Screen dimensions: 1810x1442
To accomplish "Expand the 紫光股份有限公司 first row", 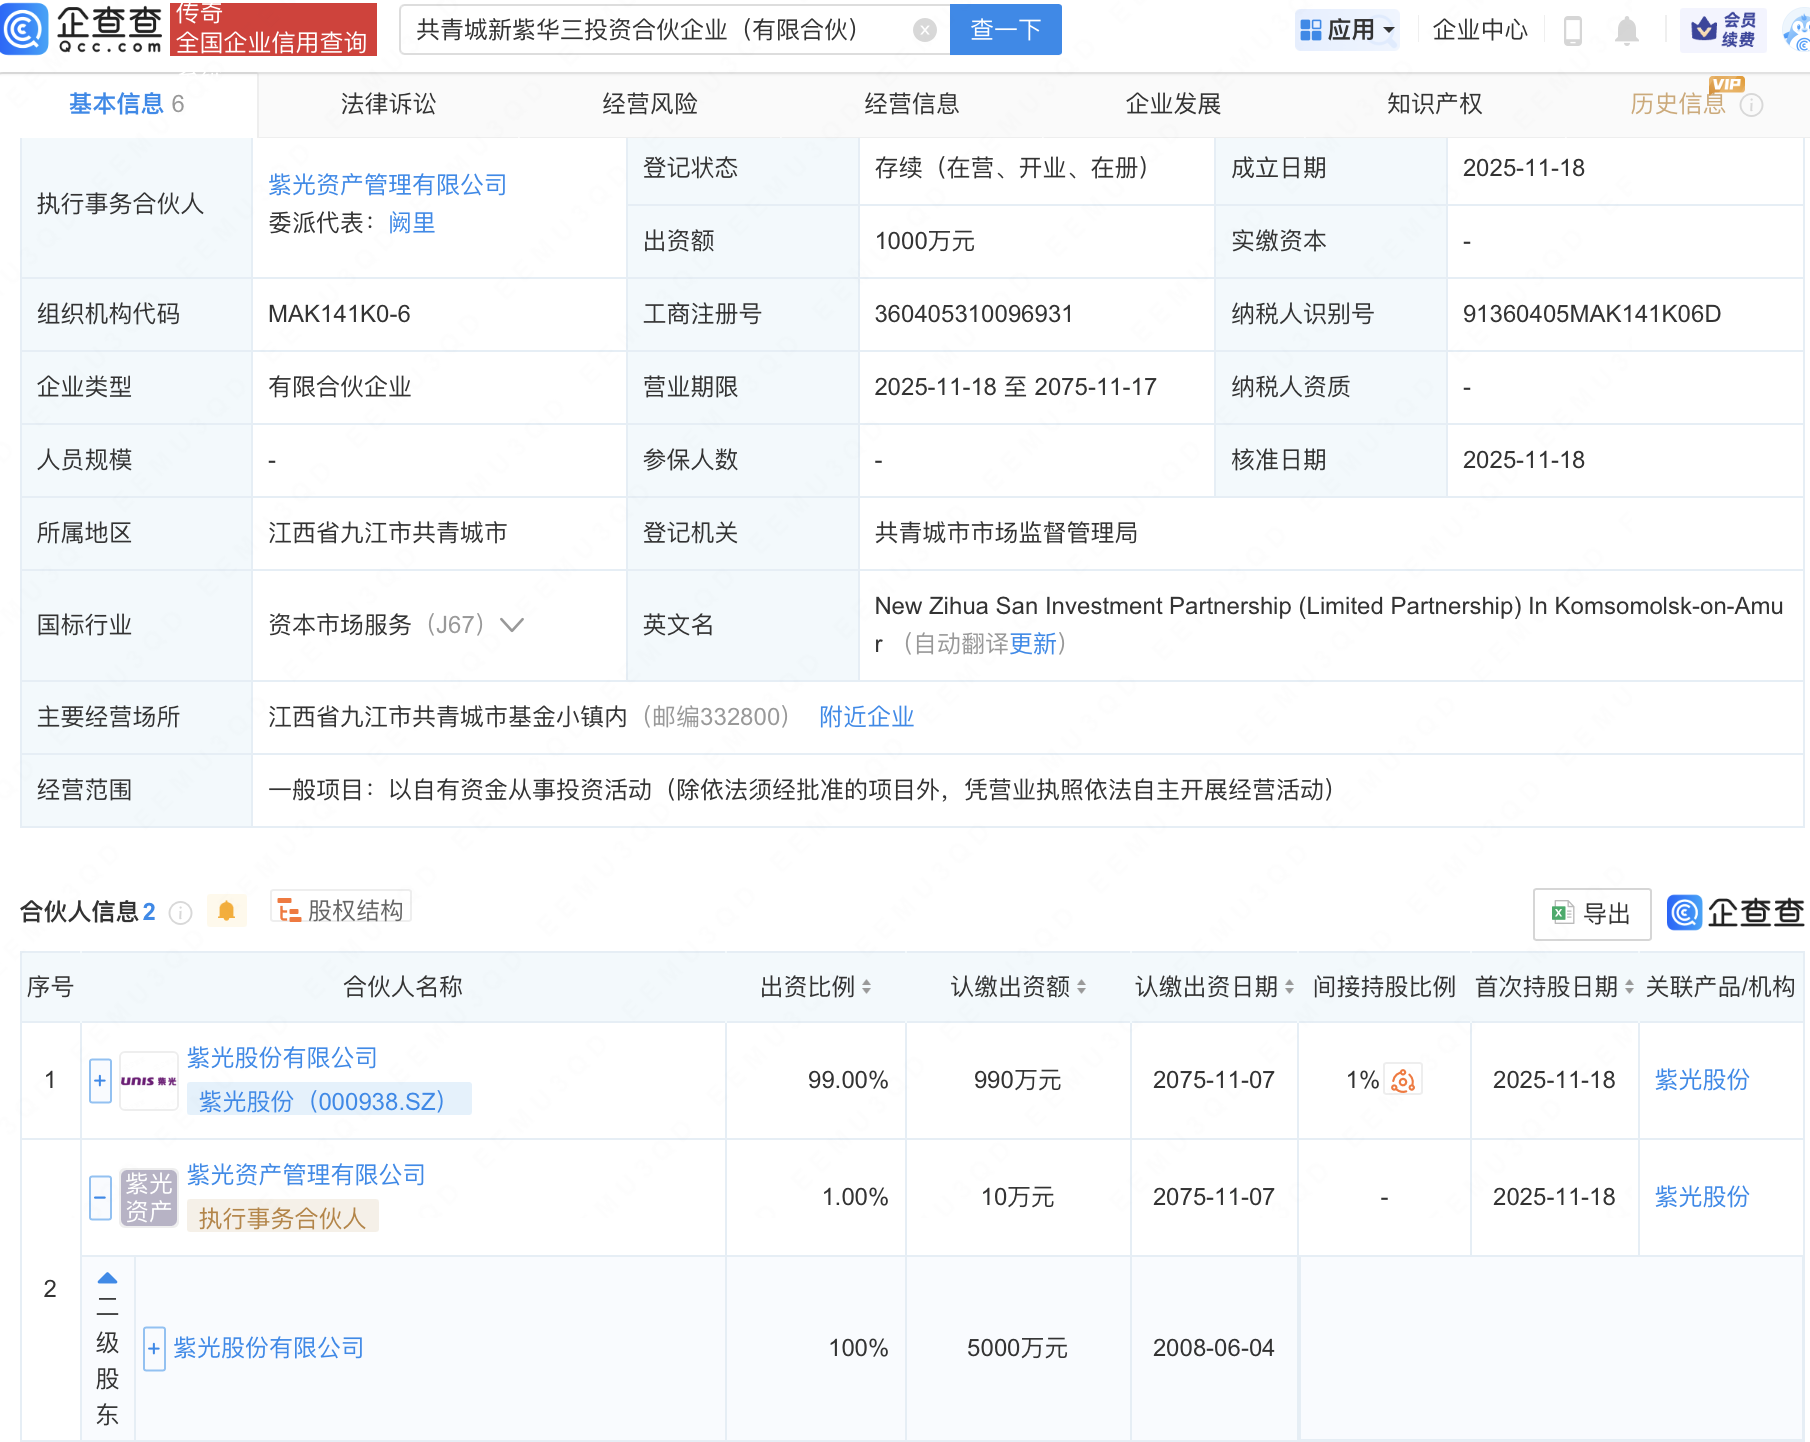I will point(100,1081).
